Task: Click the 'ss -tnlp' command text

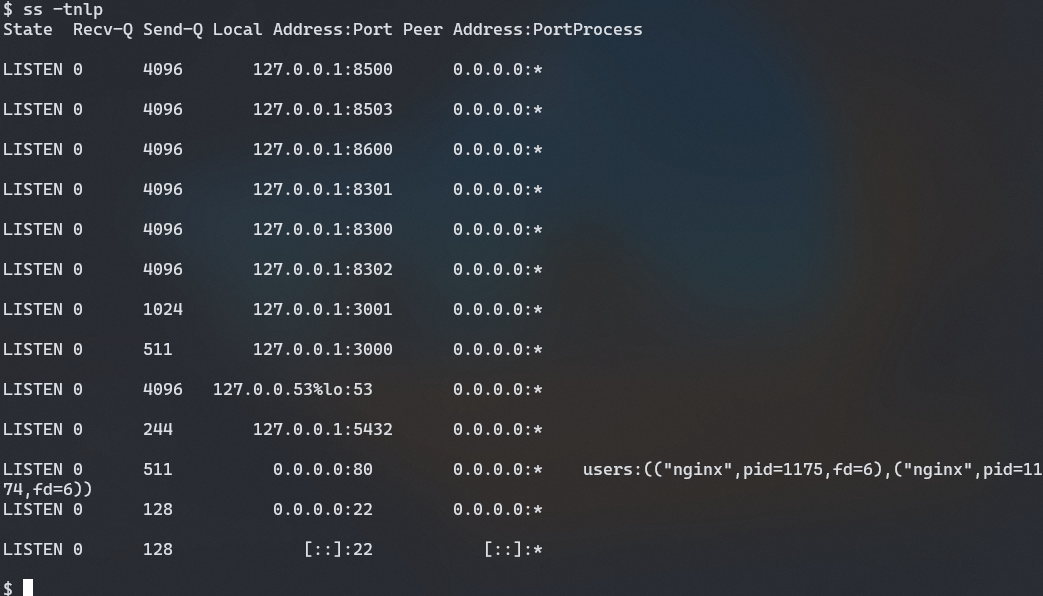Action: coord(62,10)
